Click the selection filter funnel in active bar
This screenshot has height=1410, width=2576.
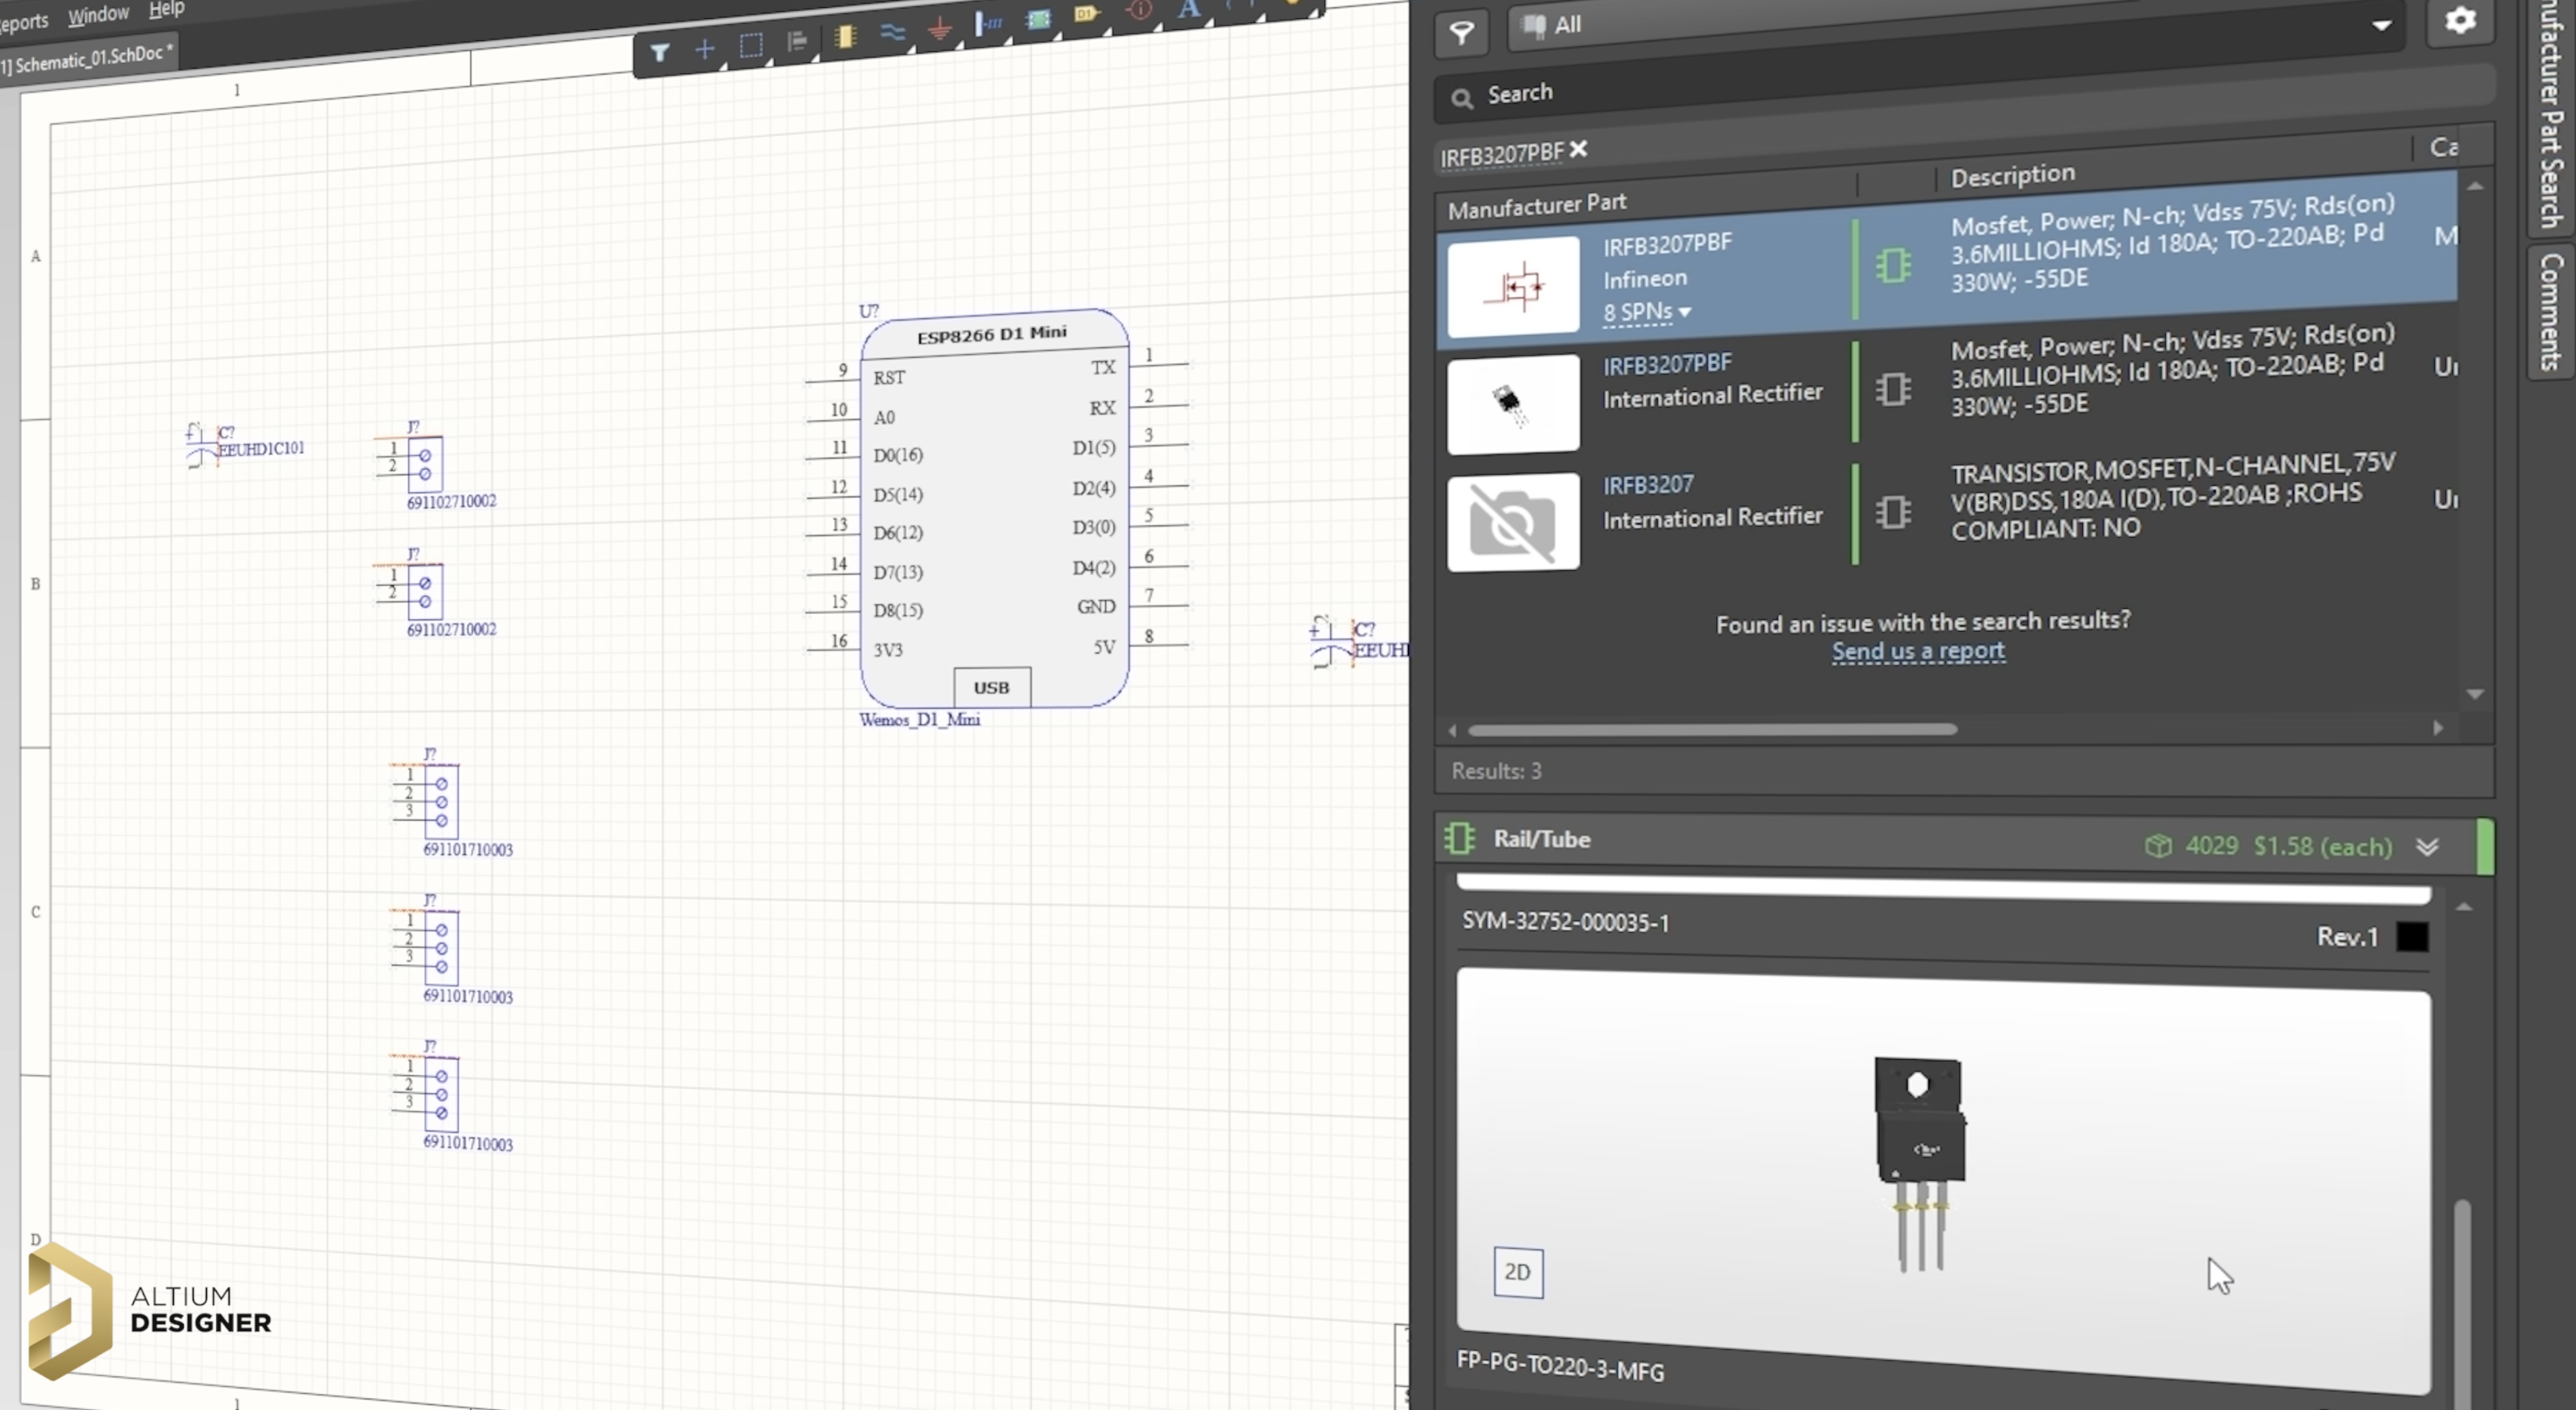pyautogui.click(x=659, y=53)
